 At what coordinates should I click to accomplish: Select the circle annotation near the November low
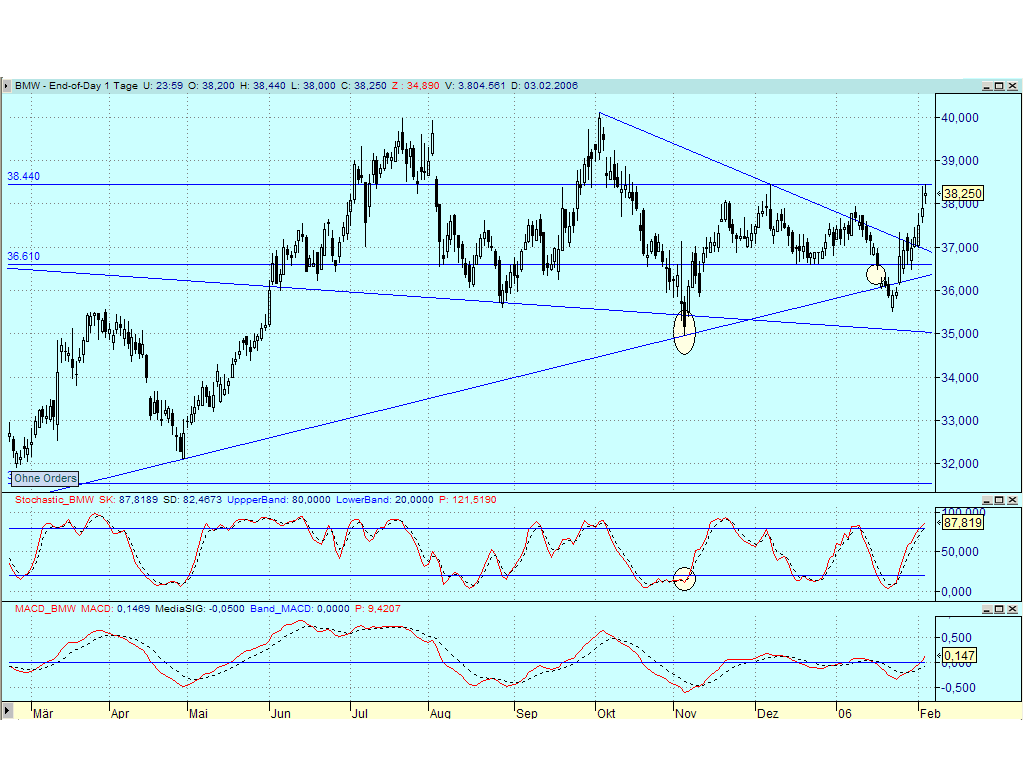click(684, 334)
